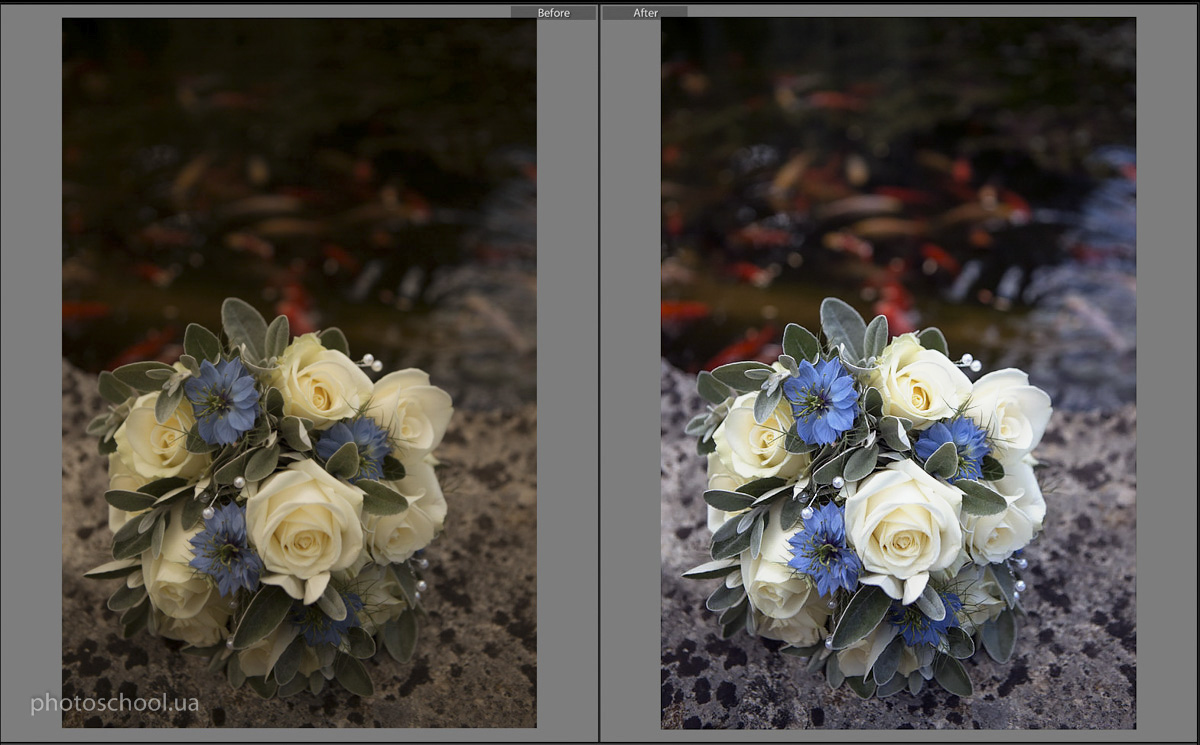Click the rightmost white rose in After photo
This screenshot has width=1200, height=745.
point(1010,412)
